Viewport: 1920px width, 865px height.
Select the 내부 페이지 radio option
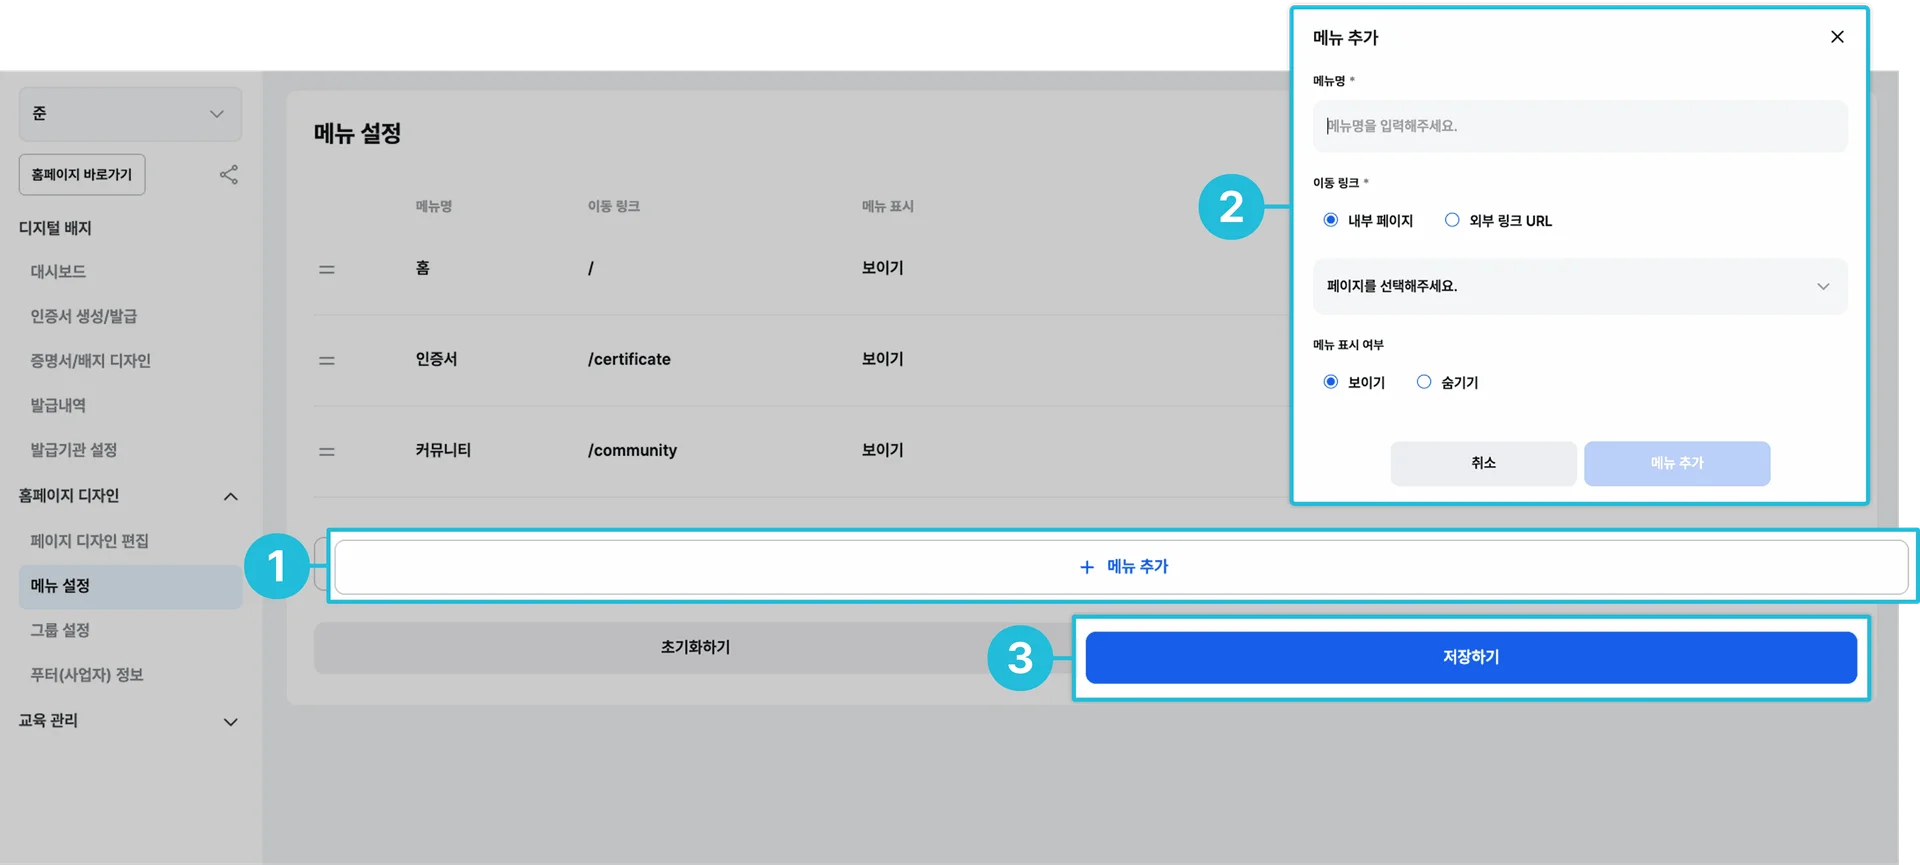pos(1331,220)
